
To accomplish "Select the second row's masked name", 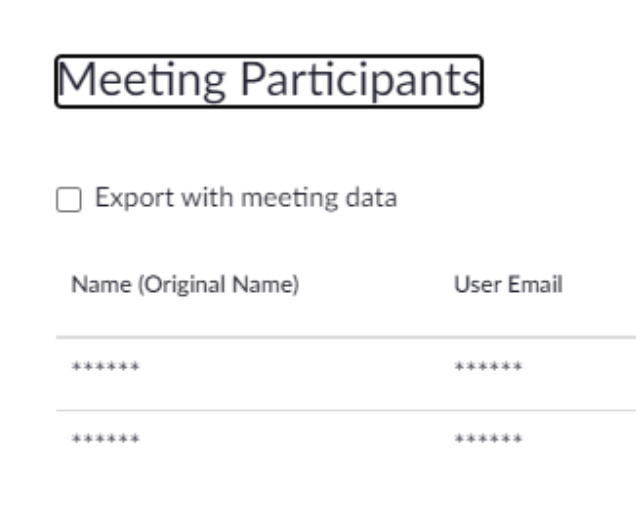I will 105,439.
